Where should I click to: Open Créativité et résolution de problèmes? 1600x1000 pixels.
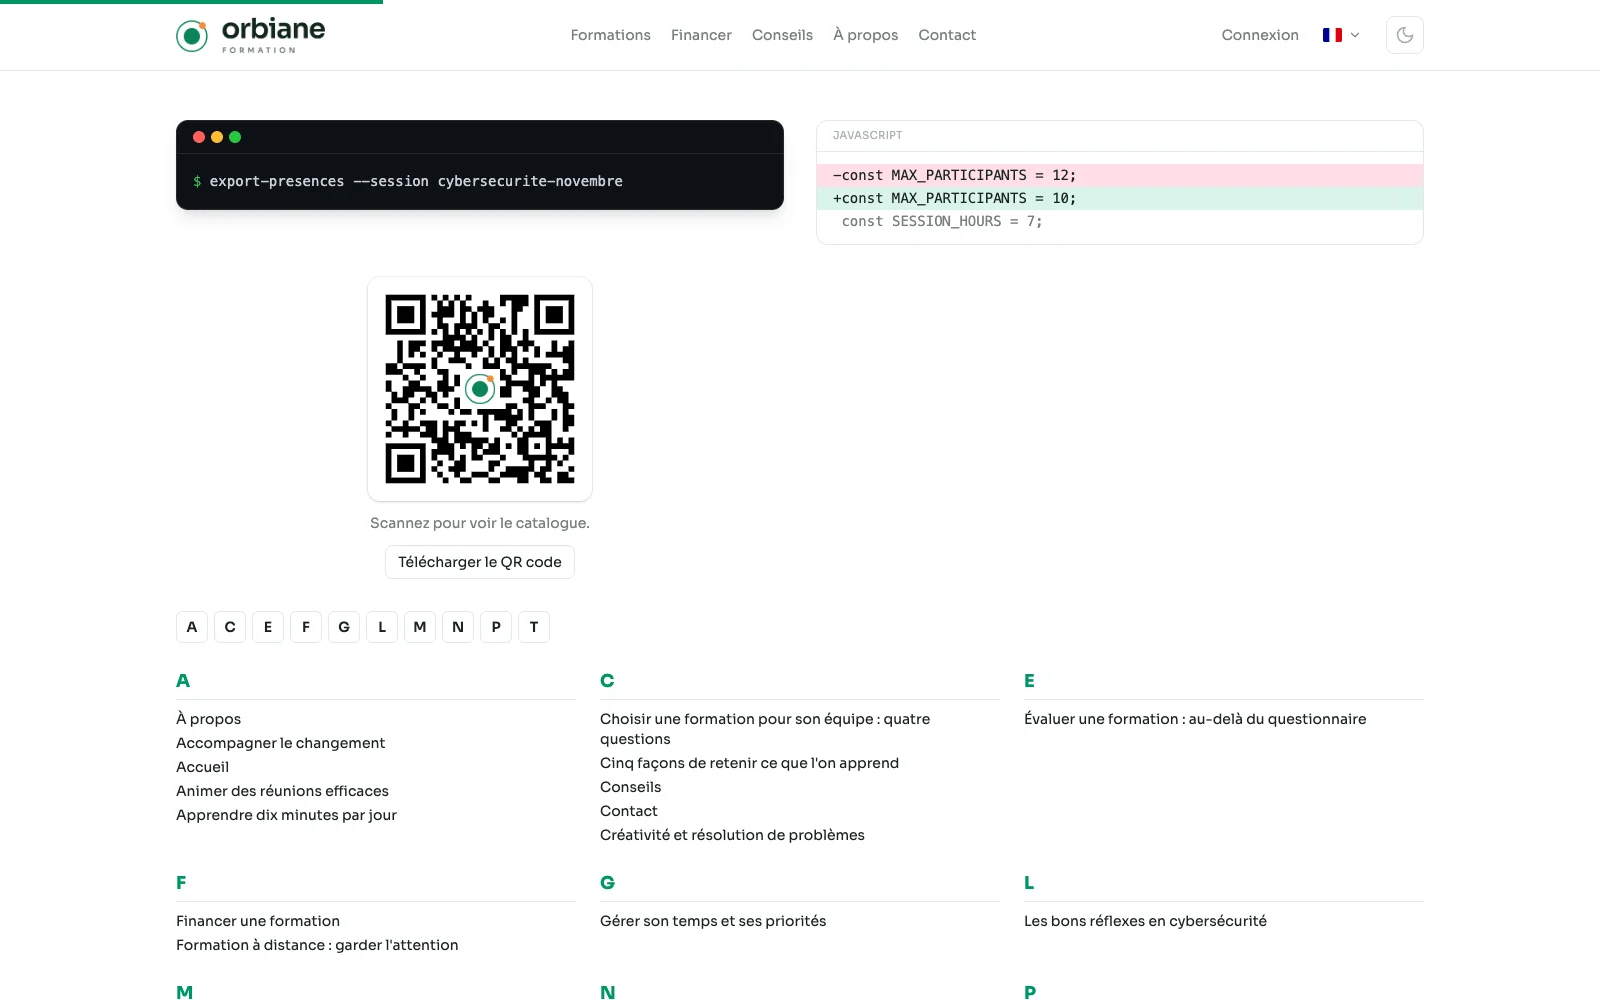[x=732, y=835]
